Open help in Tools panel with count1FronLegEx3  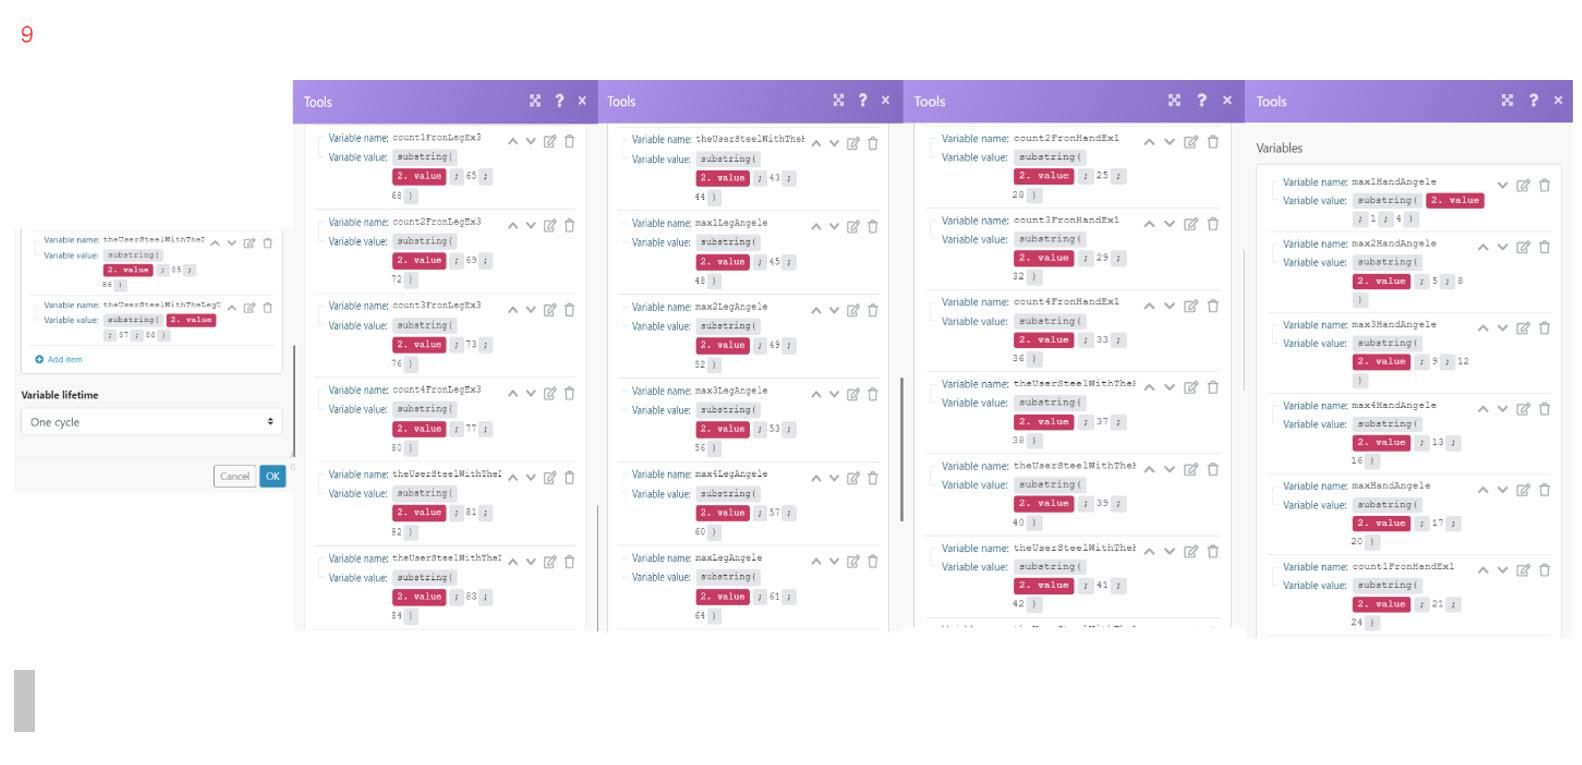click(559, 101)
